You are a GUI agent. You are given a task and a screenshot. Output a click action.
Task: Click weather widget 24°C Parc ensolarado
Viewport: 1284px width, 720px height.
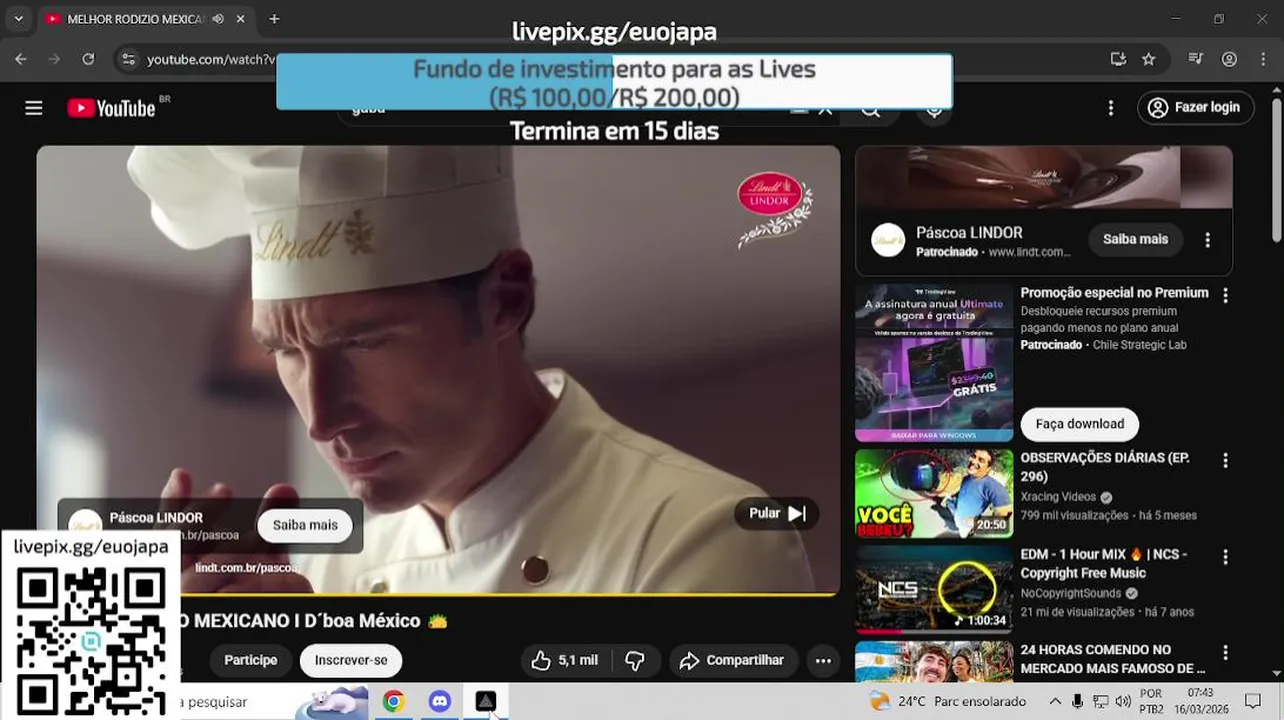click(947, 702)
